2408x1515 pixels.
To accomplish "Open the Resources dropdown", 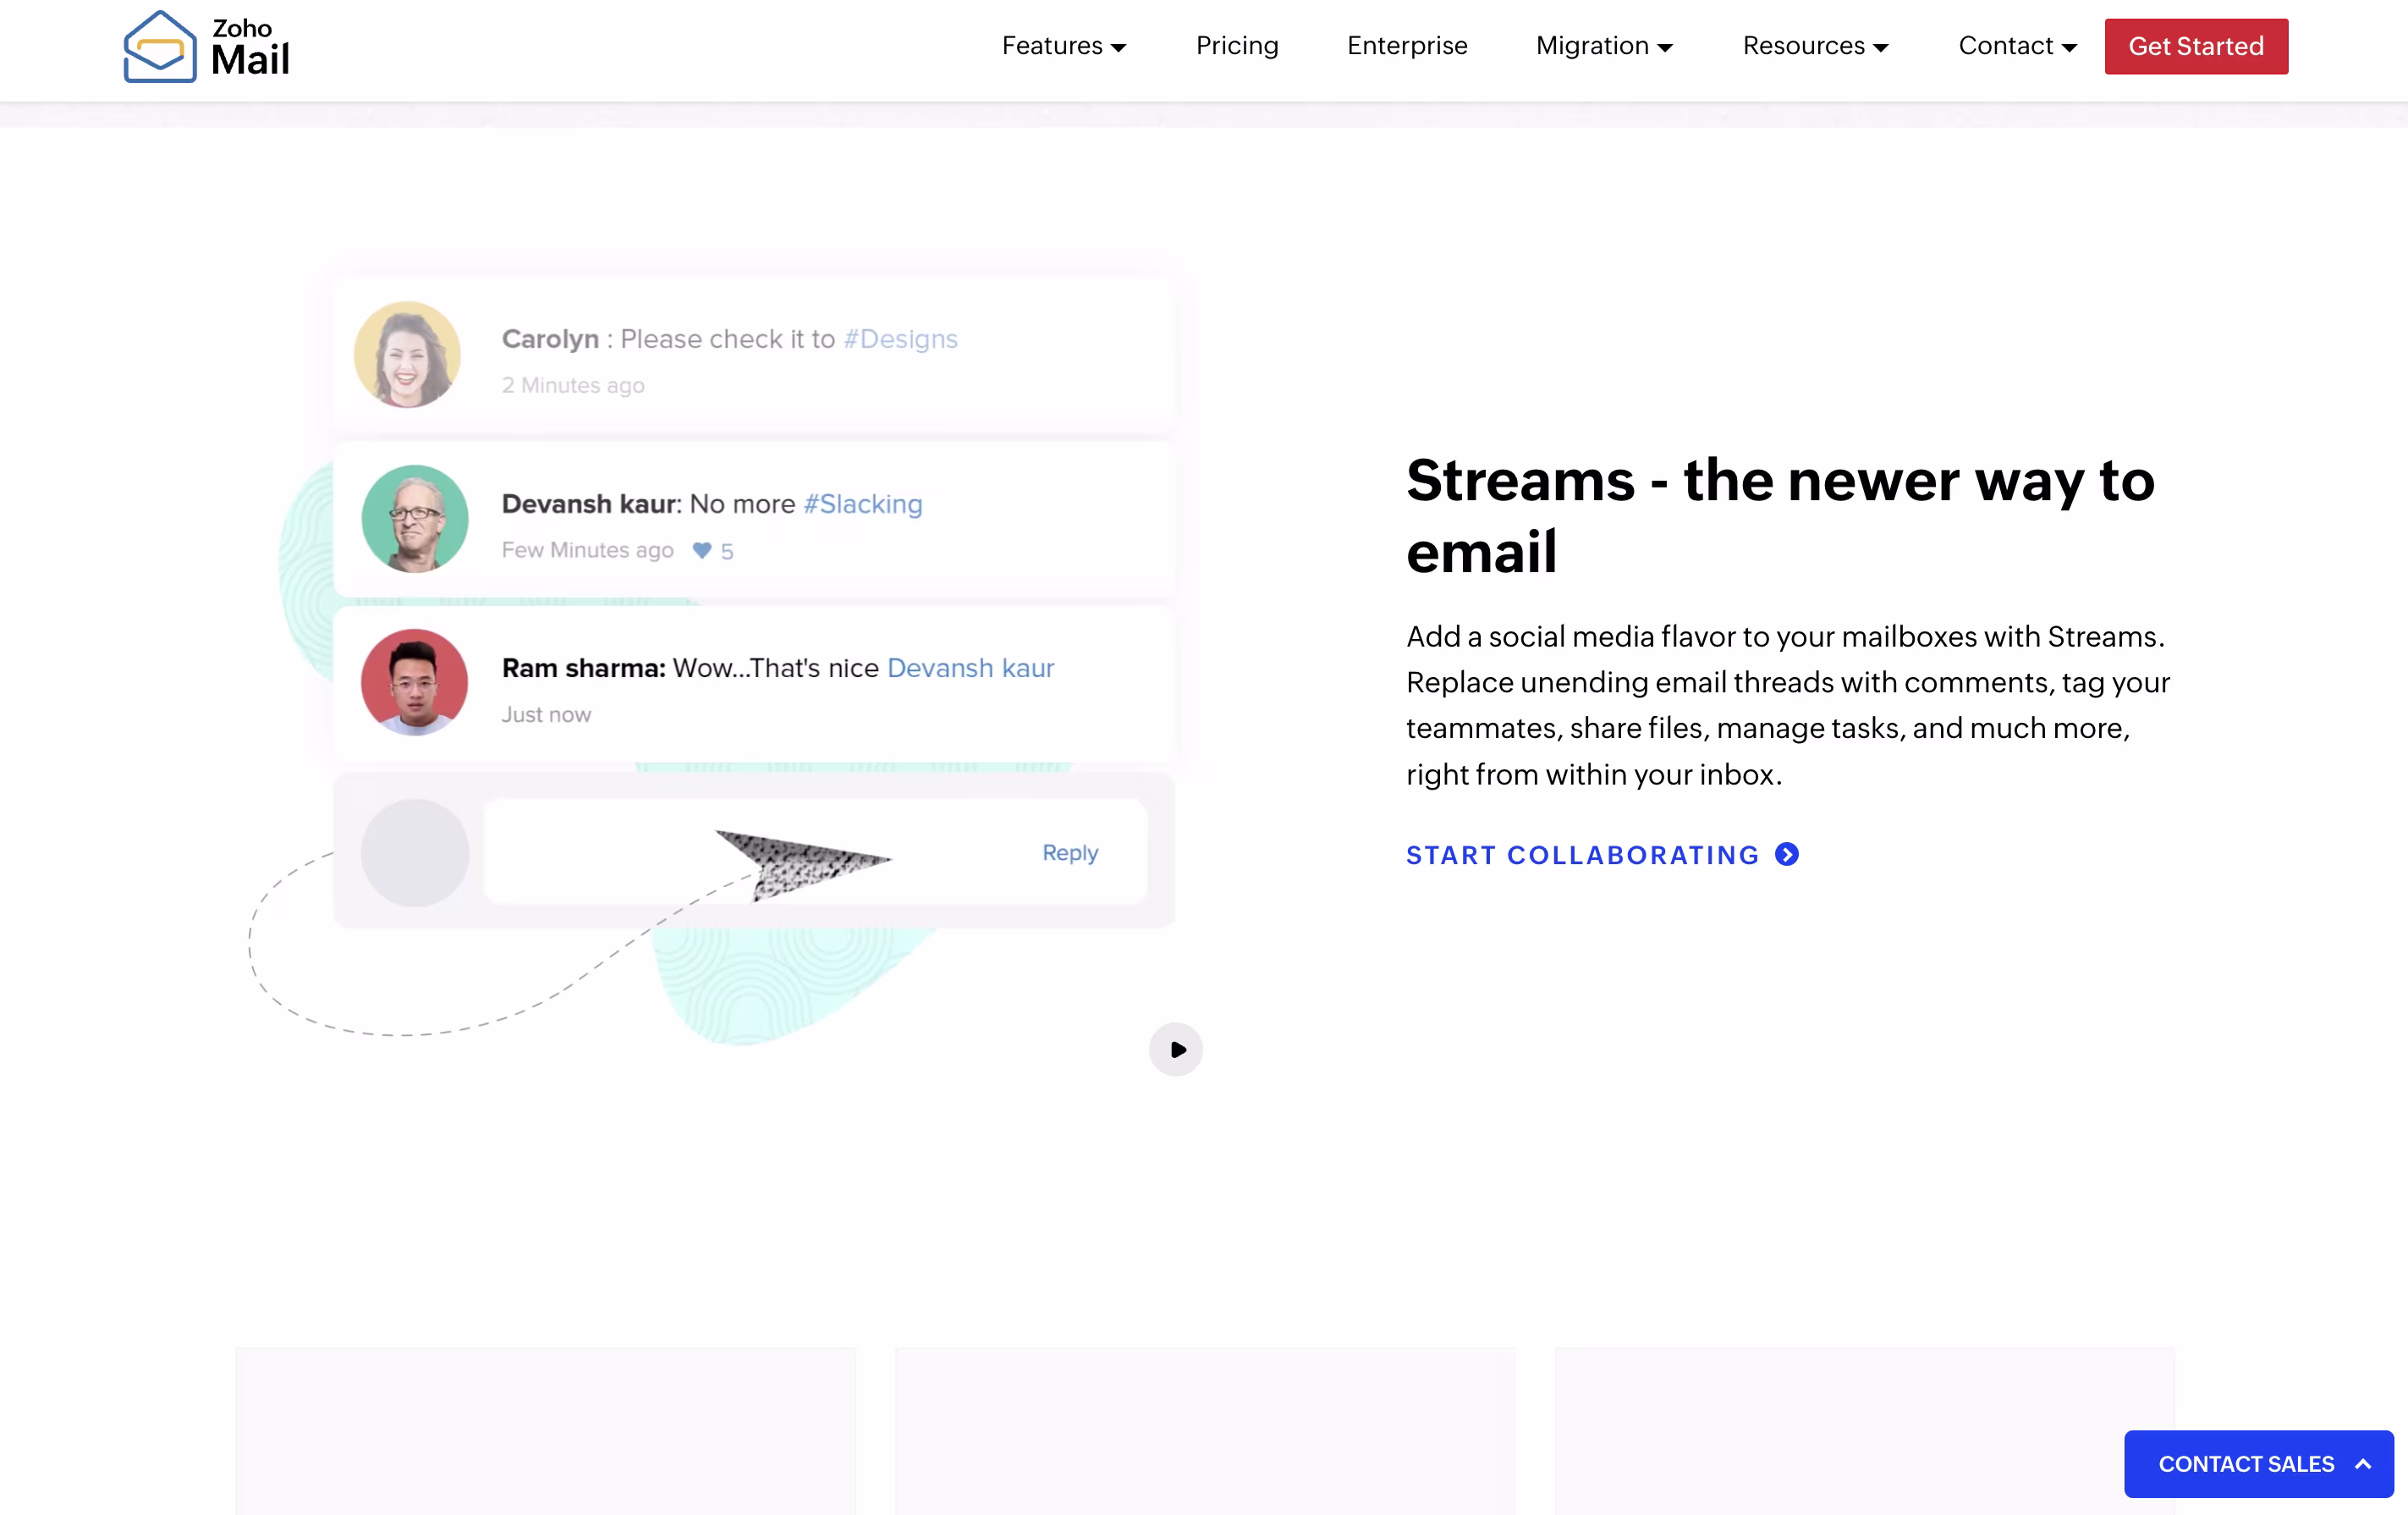I will pyautogui.click(x=1815, y=46).
